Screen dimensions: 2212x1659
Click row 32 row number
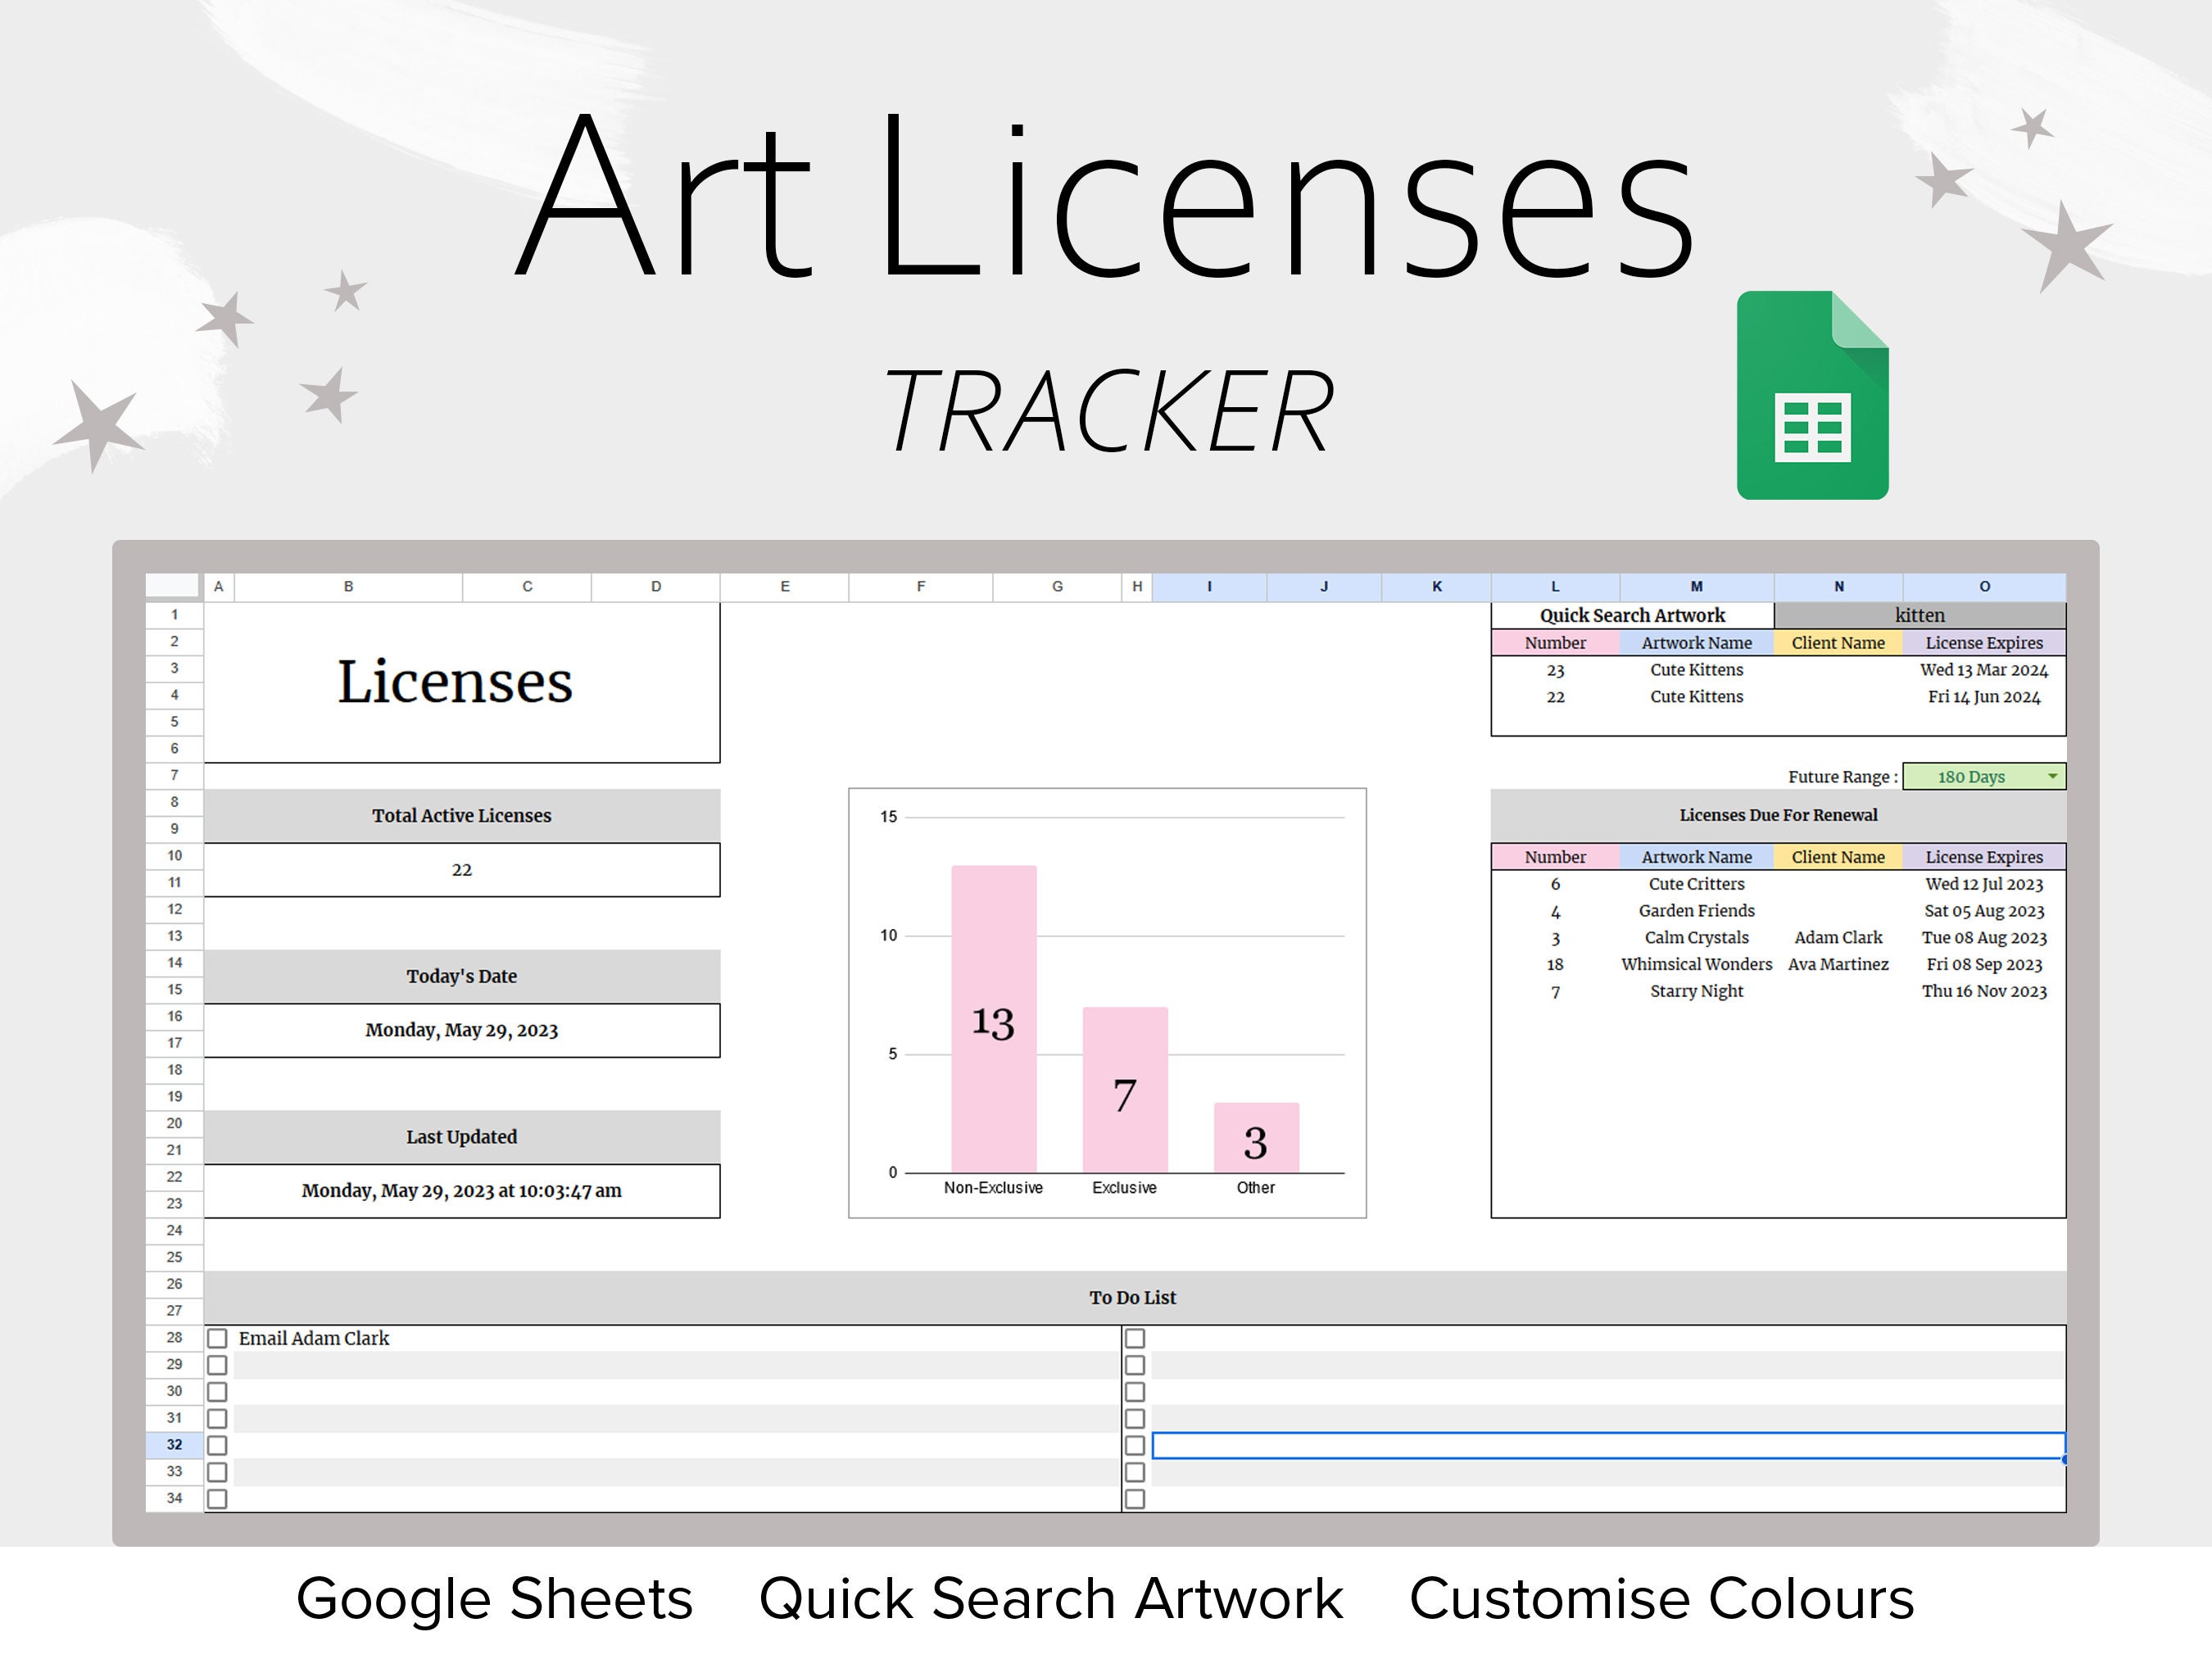(174, 1444)
